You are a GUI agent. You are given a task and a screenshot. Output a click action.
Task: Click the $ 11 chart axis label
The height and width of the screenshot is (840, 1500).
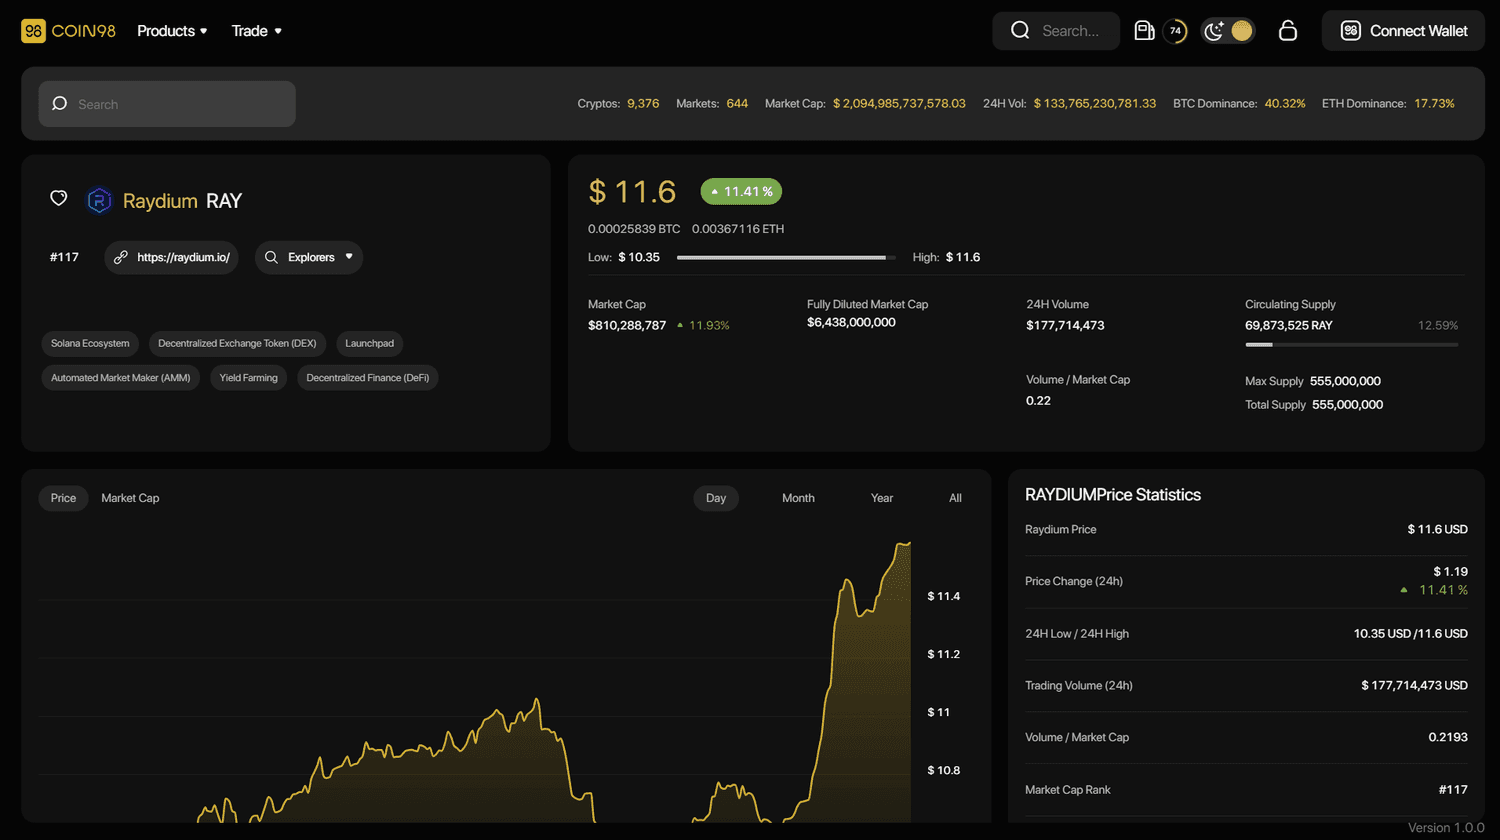coord(938,712)
